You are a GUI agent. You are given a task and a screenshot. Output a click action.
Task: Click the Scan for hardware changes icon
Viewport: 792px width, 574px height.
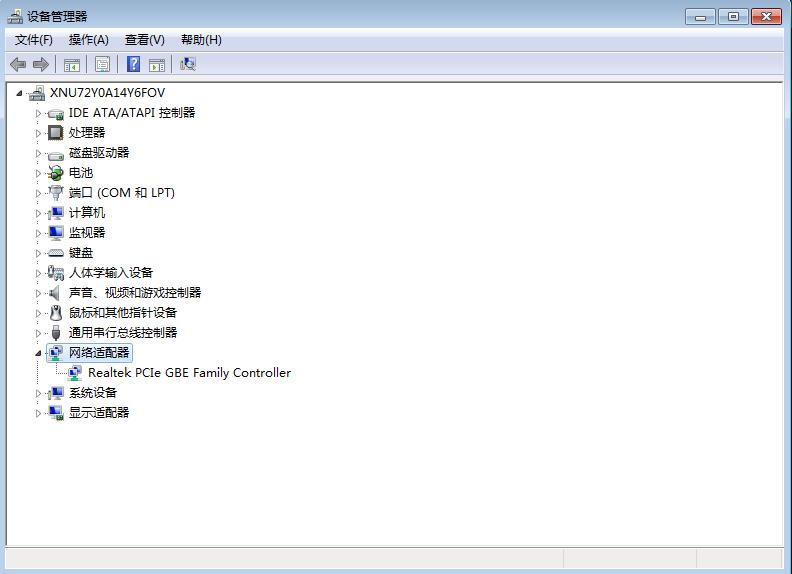tap(187, 64)
